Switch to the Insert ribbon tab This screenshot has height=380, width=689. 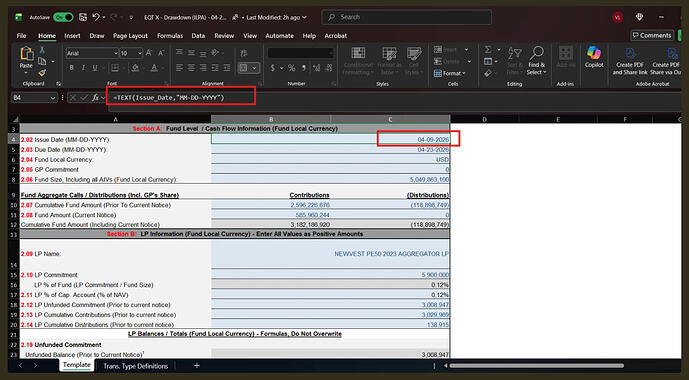click(x=72, y=36)
